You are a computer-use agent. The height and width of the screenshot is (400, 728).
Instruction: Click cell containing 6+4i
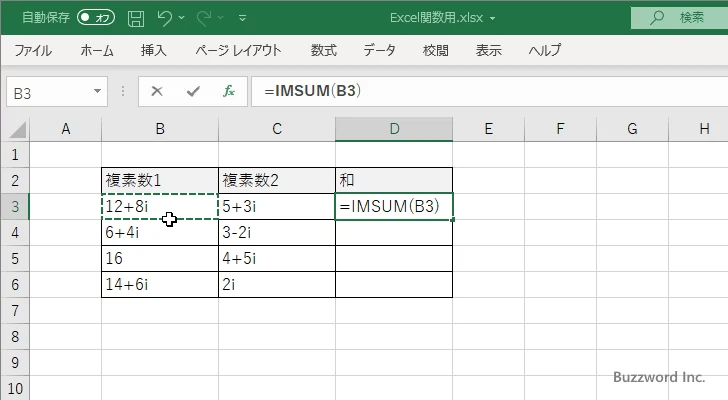point(160,232)
